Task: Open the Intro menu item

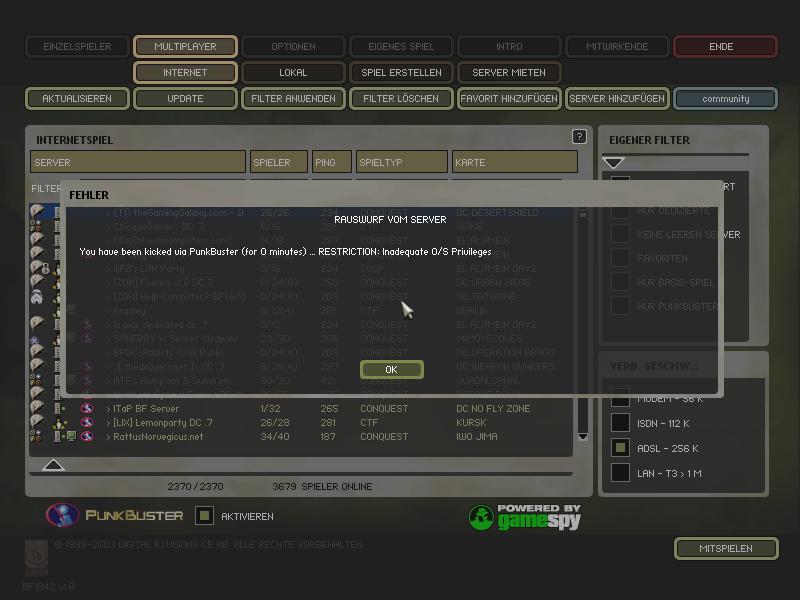Action: click(x=509, y=46)
